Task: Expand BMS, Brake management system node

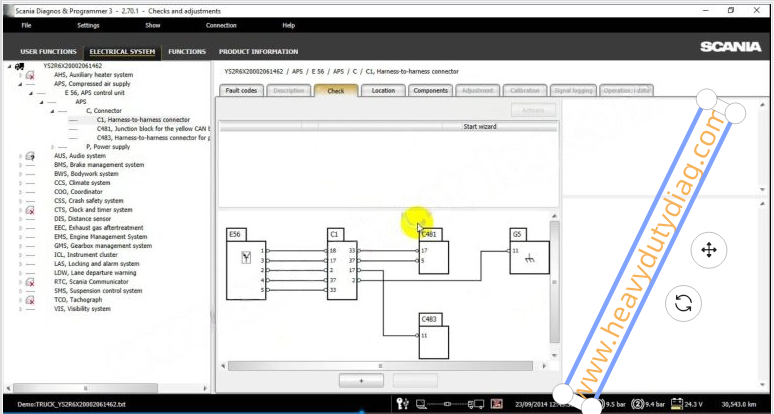Action: point(20,165)
